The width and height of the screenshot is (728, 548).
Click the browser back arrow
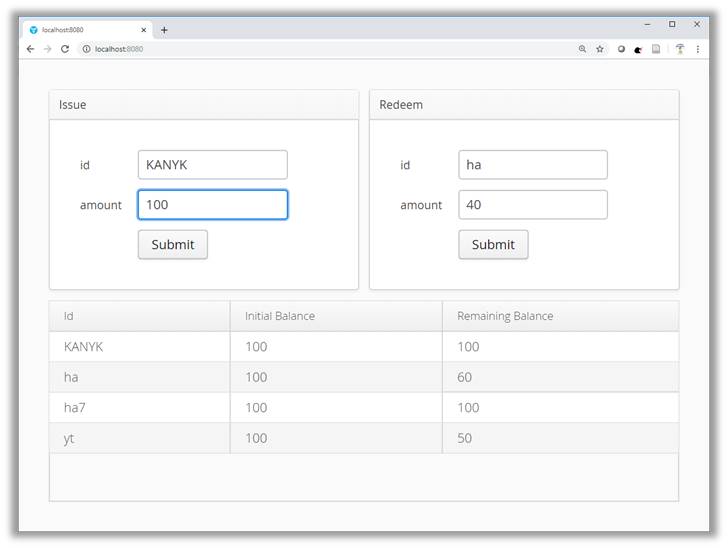click(31, 49)
